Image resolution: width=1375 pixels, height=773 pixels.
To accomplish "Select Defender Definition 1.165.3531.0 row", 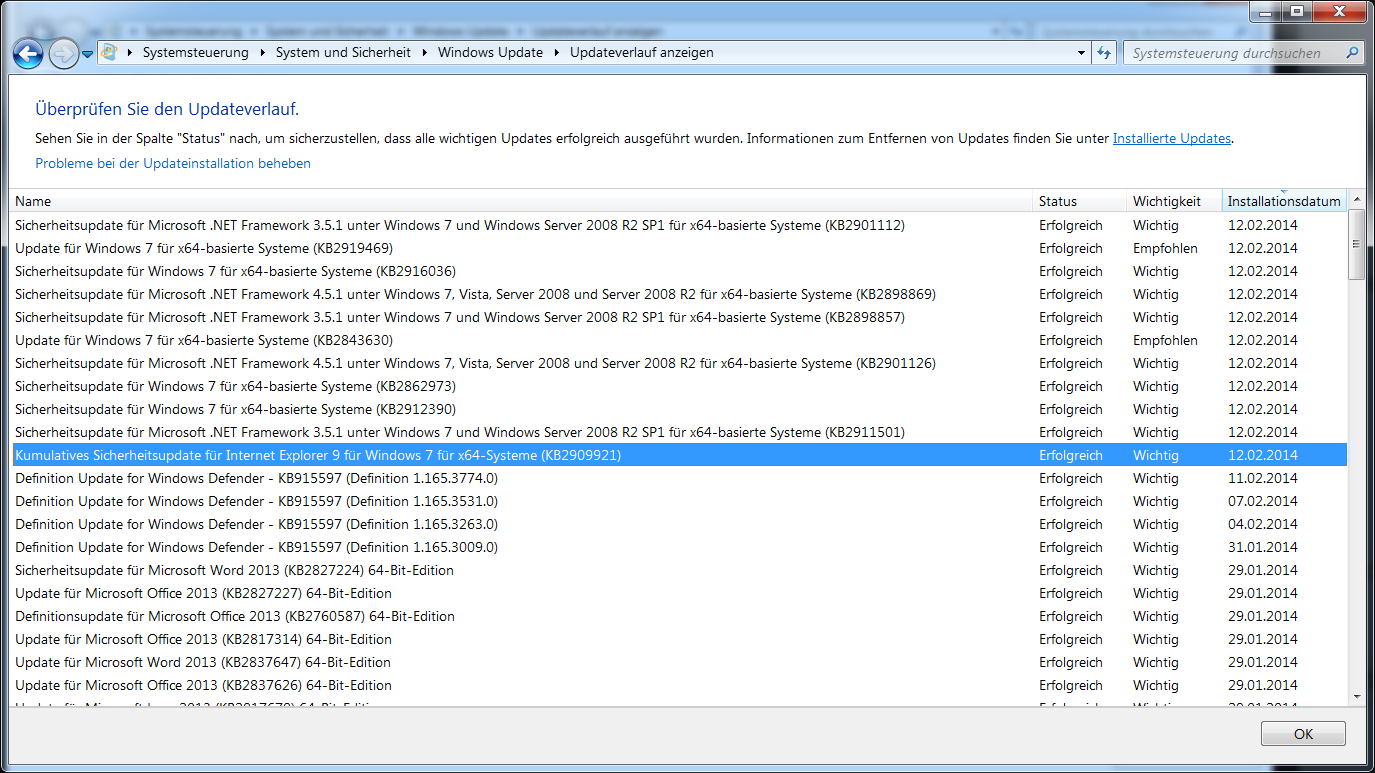I will coord(679,501).
